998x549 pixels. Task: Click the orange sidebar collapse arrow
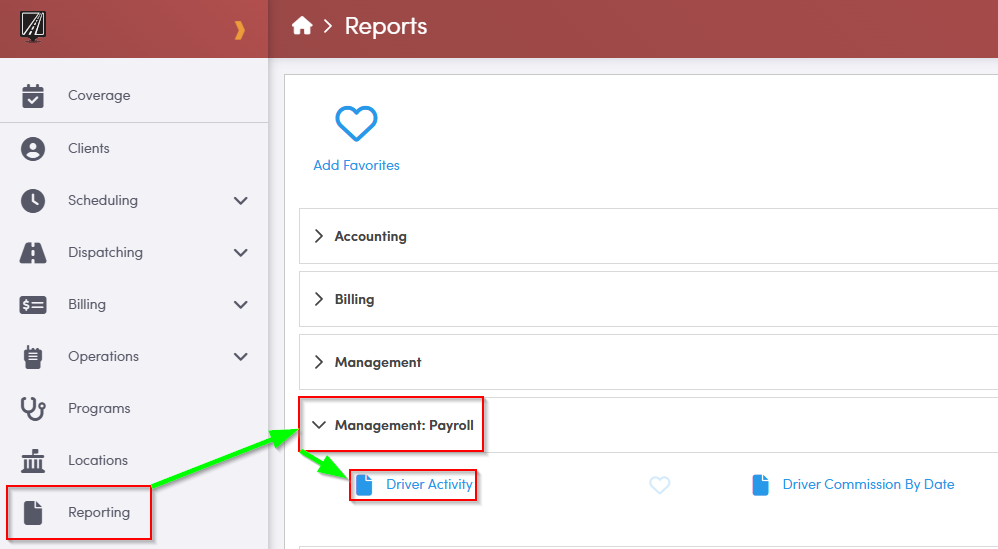coord(239,30)
